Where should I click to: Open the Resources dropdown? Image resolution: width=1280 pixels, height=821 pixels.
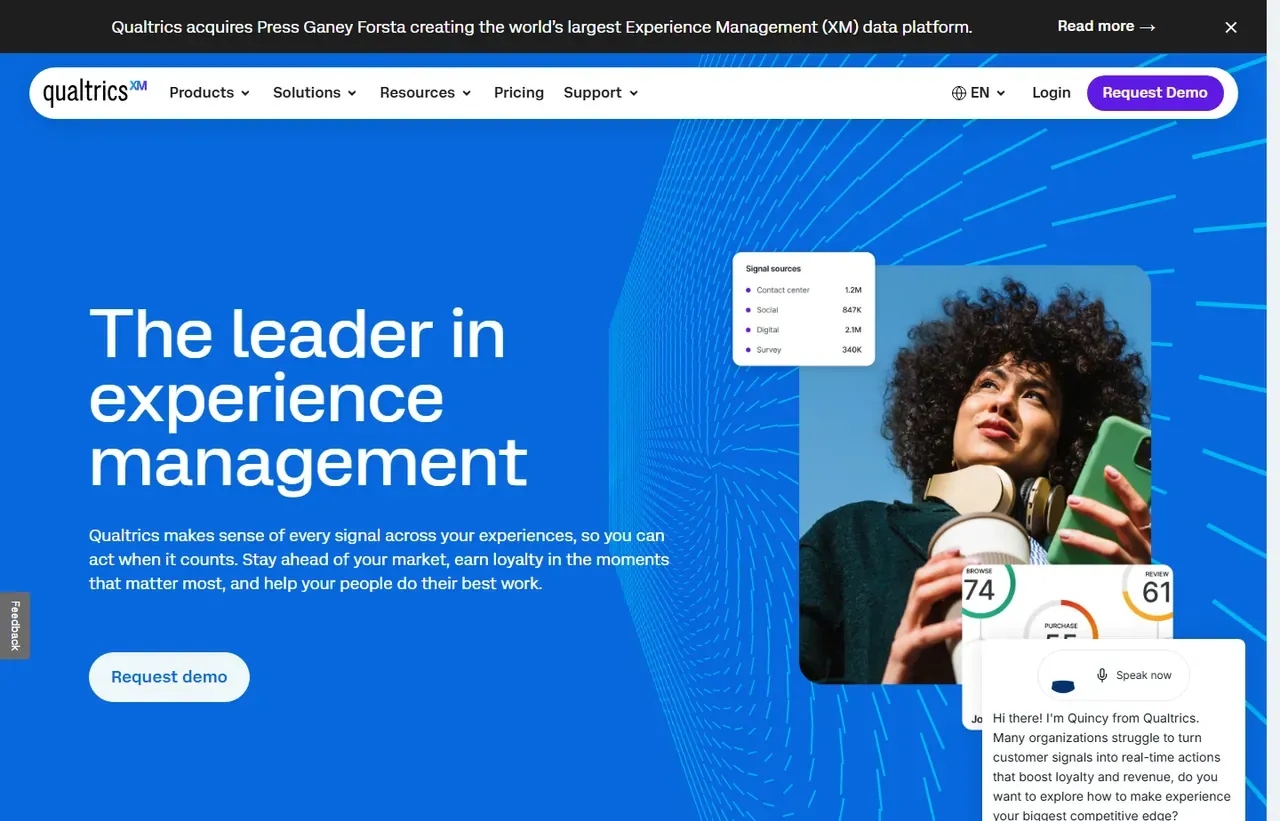(x=425, y=92)
